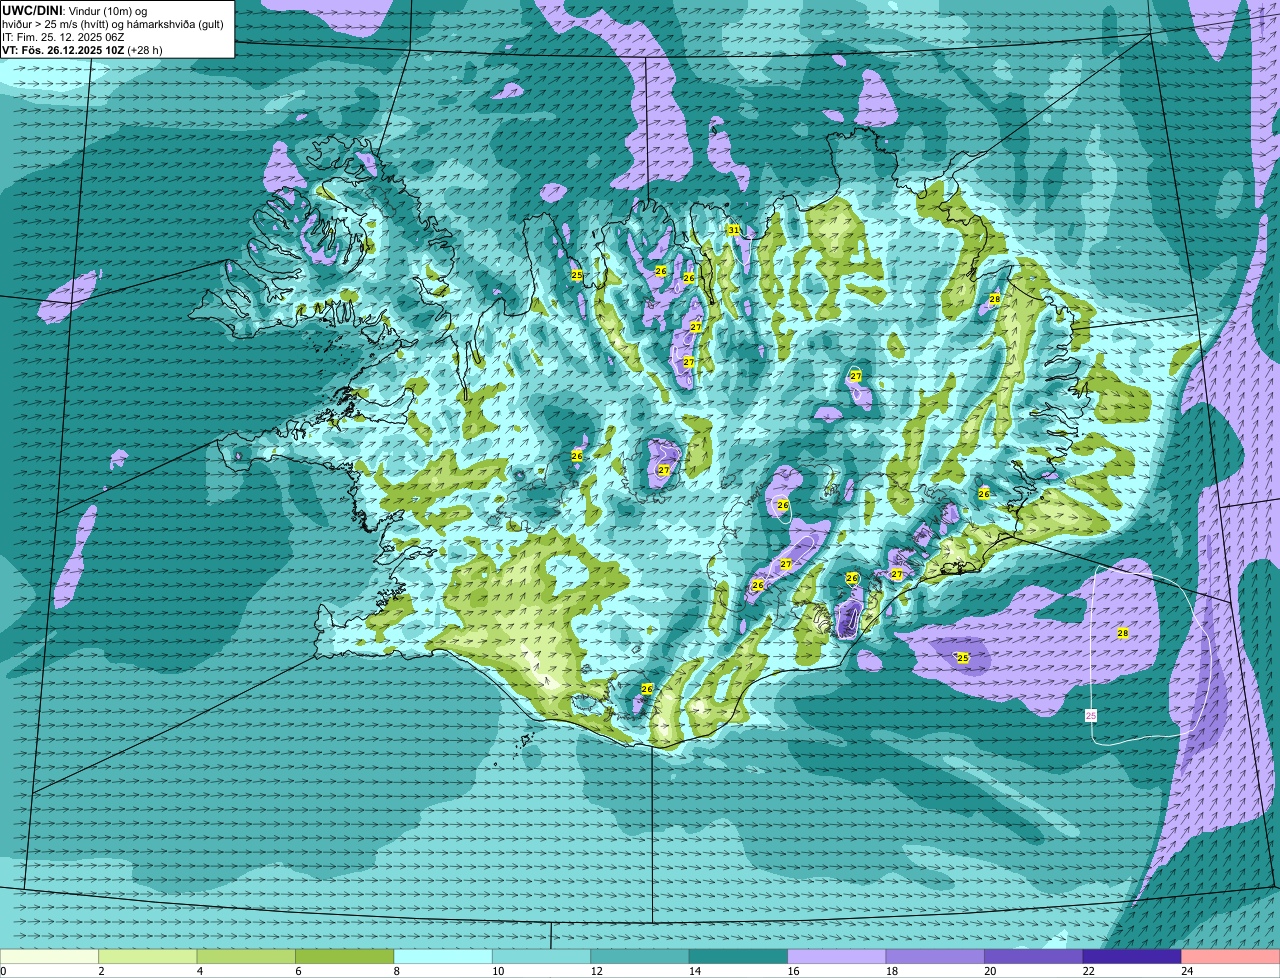Click the dark indigo 22–24 legend swatch

pos(1134,956)
